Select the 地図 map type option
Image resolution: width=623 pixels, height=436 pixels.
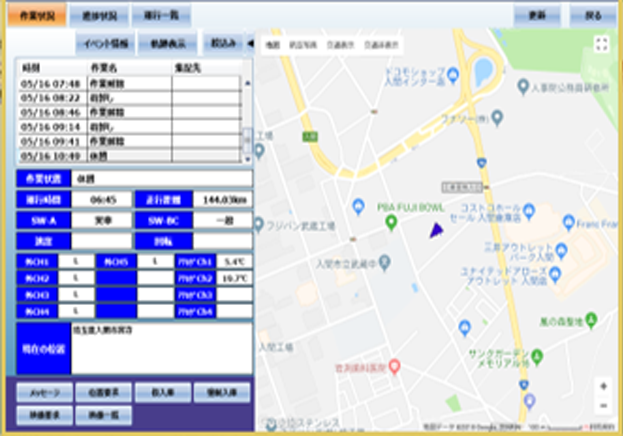(x=271, y=45)
